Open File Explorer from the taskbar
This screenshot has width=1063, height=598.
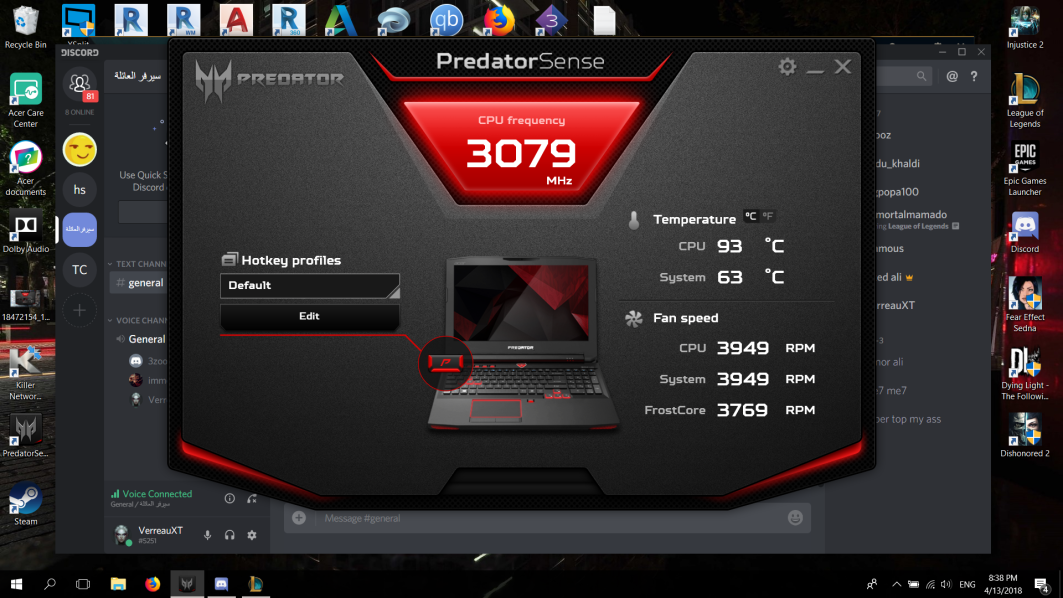[x=118, y=584]
